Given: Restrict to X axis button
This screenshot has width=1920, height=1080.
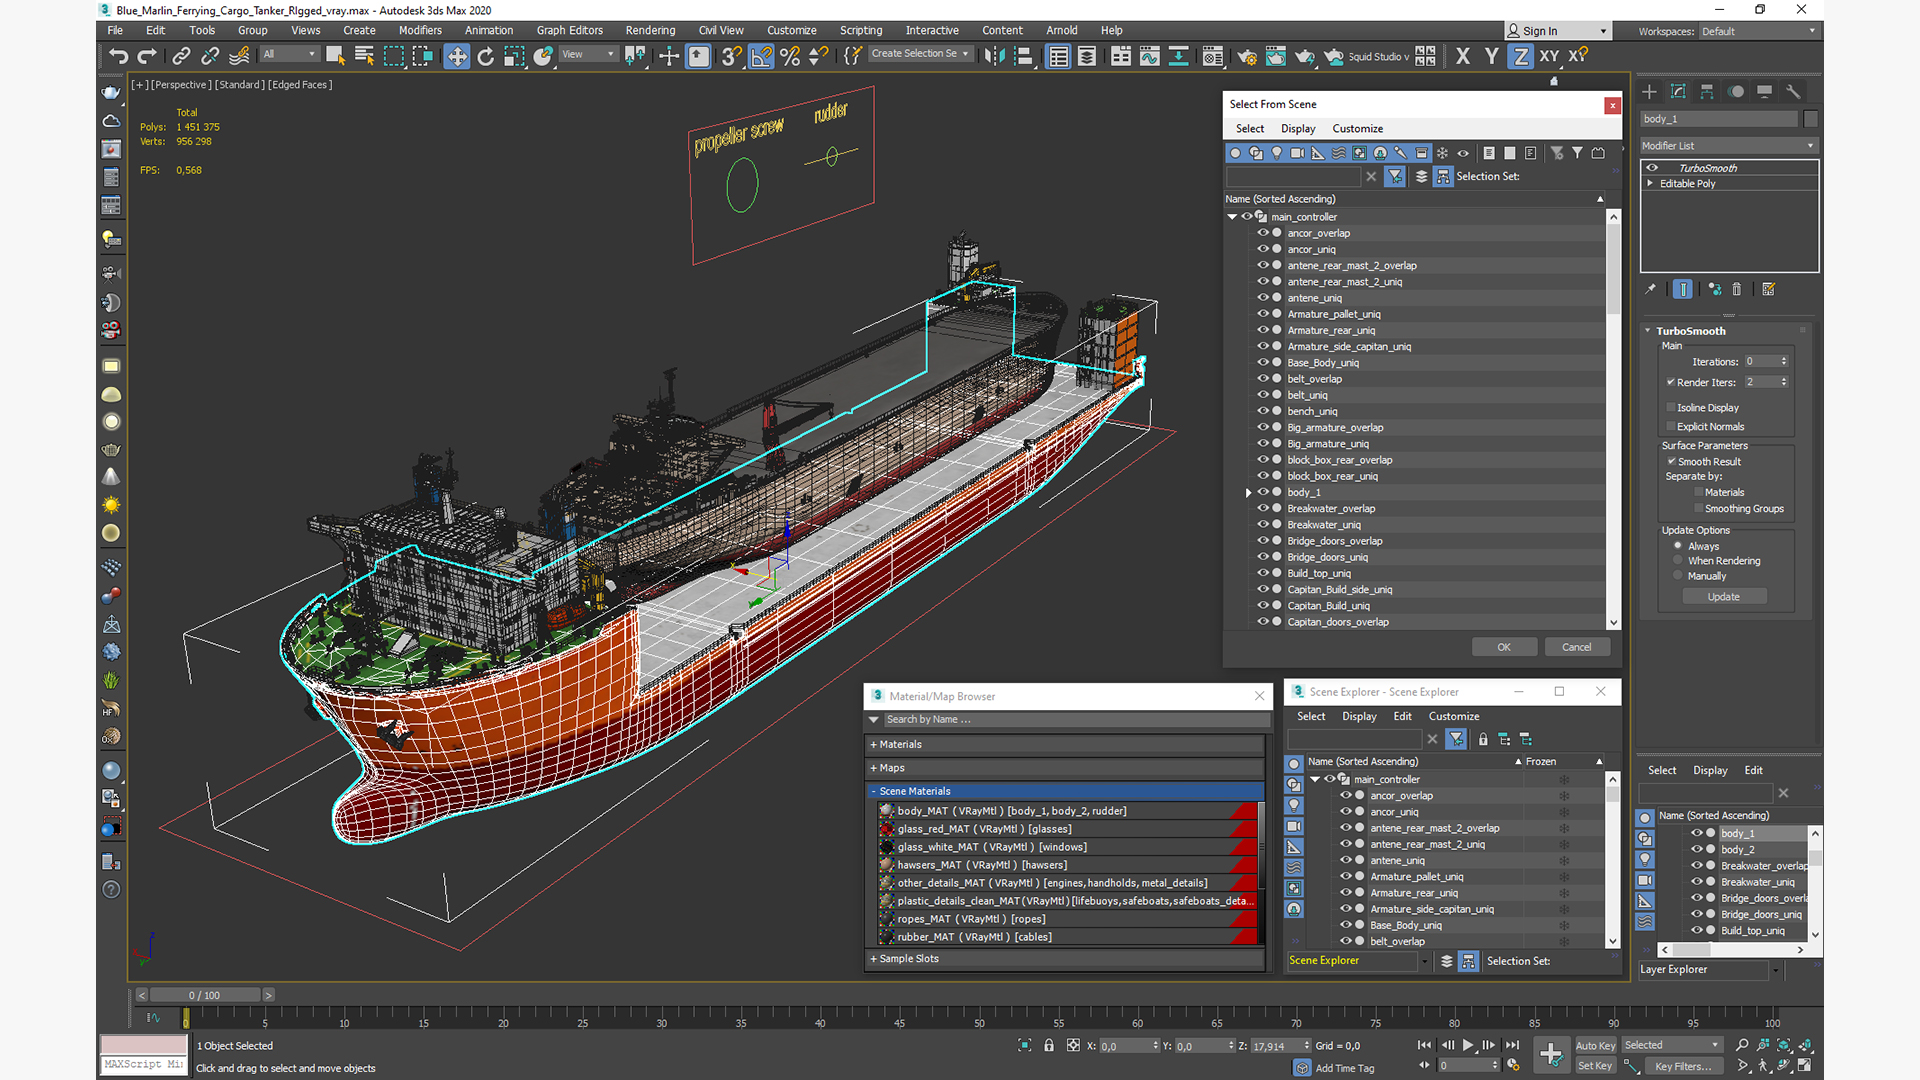Looking at the screenshot, I should coord(1463,56).
